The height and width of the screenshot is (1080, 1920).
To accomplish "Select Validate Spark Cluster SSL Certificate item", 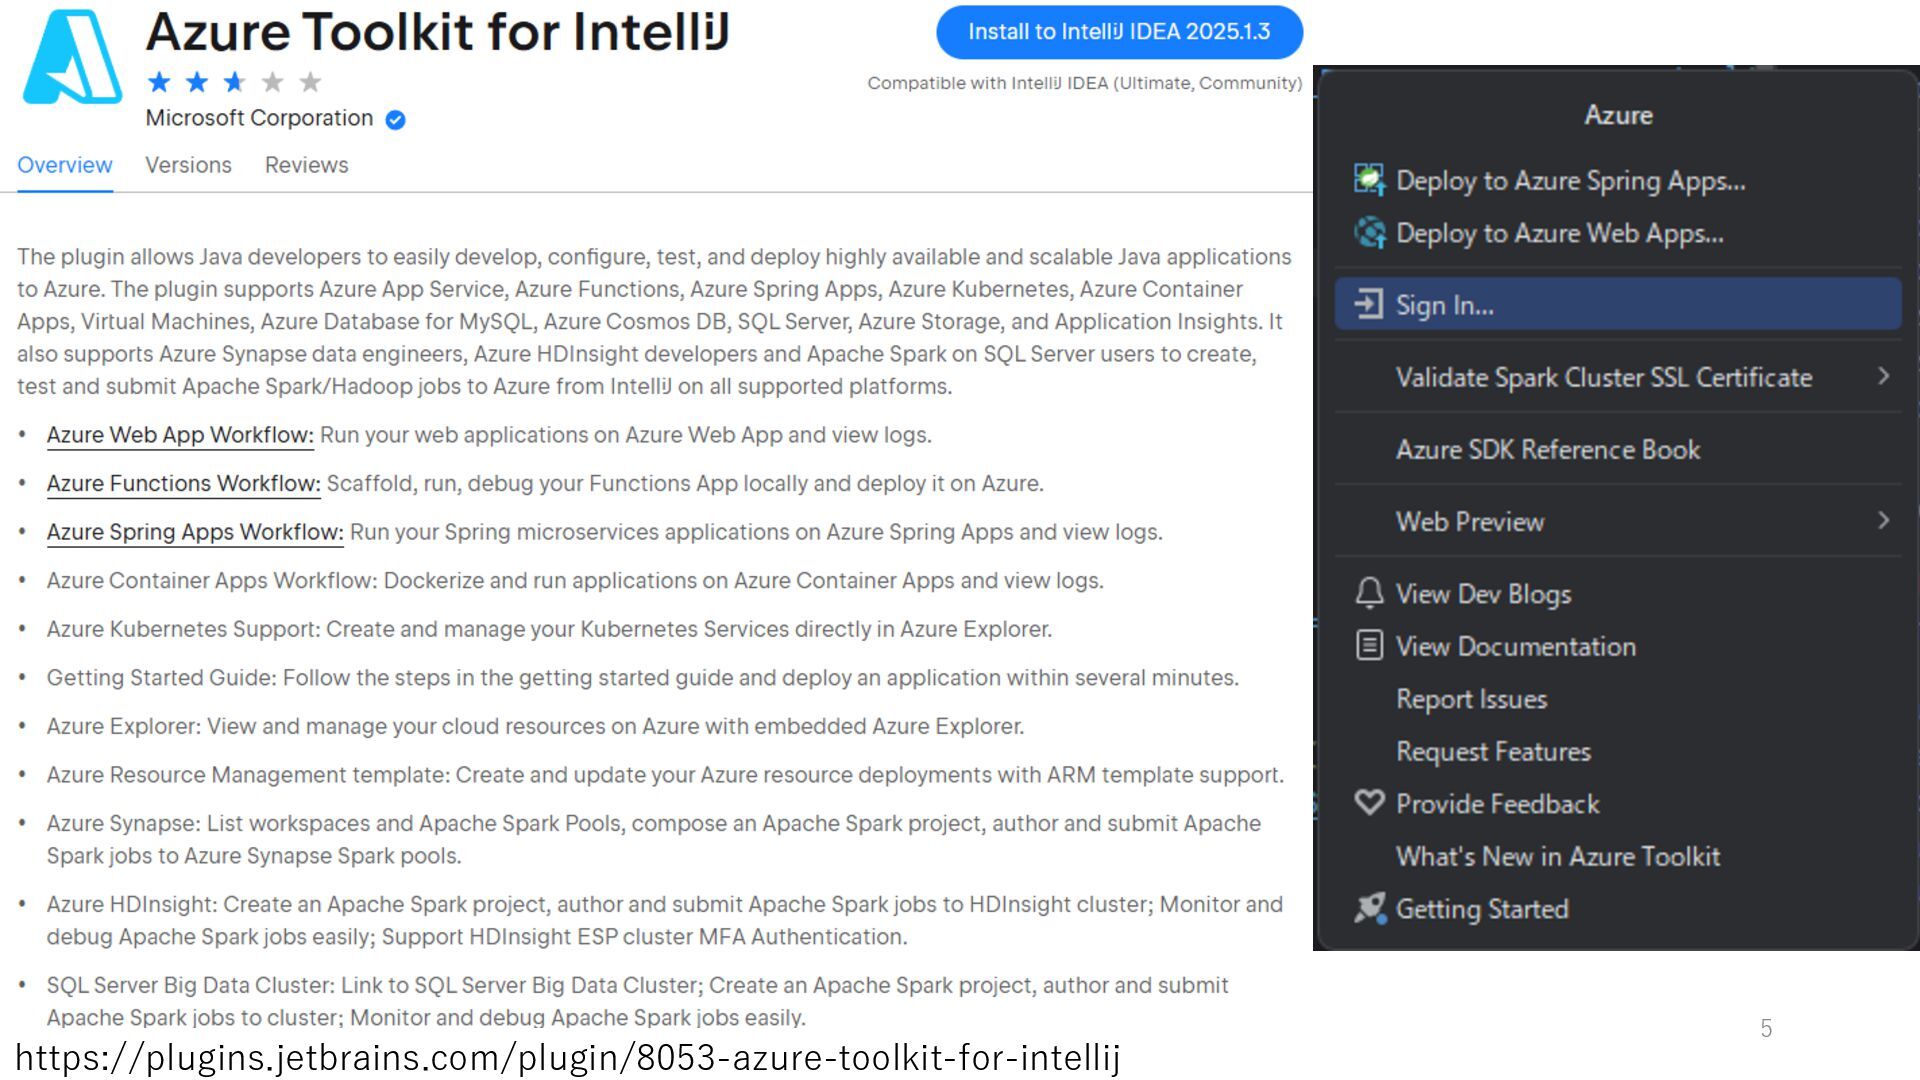I will pyautogui.click(x=1618, y=377).
